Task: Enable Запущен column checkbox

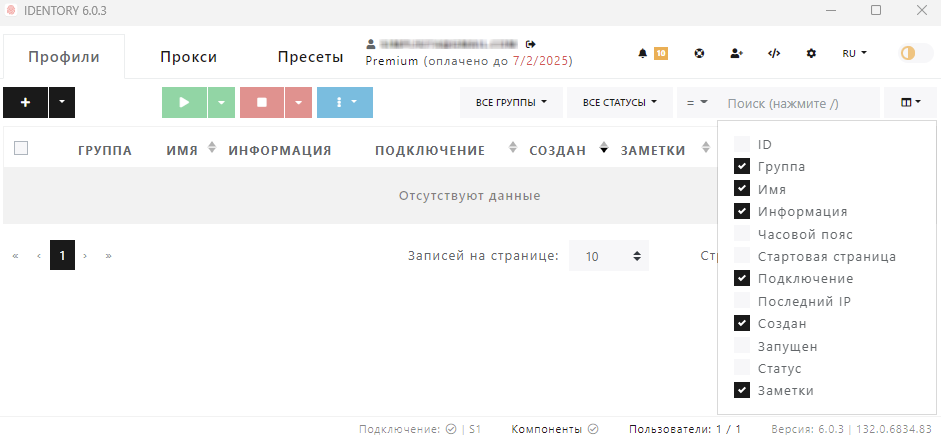Action: [742, 346]
